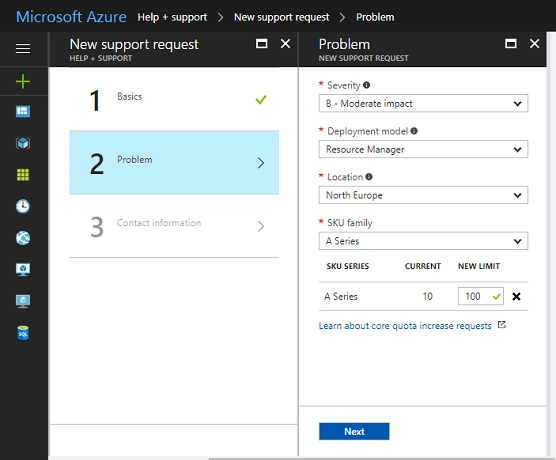The height and width of the screenshot is (460, 556).
Task: Open All resources green grid icon
Action: click(x=23, y=174)
